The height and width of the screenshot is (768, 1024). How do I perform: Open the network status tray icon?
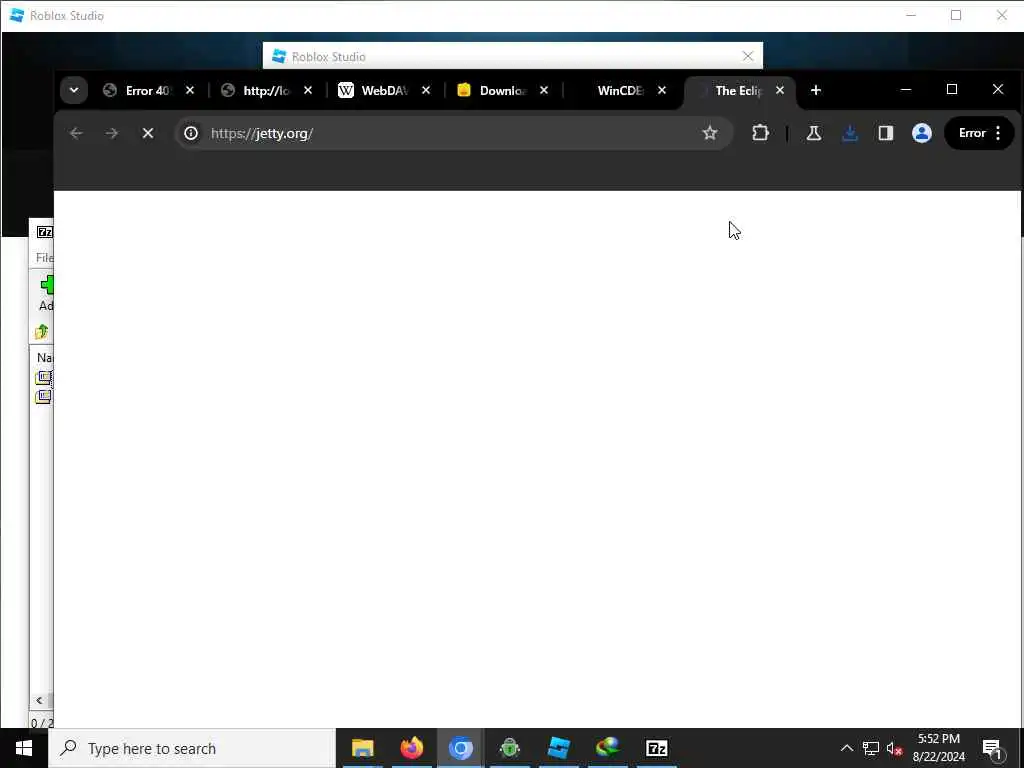tap(871, 748)
